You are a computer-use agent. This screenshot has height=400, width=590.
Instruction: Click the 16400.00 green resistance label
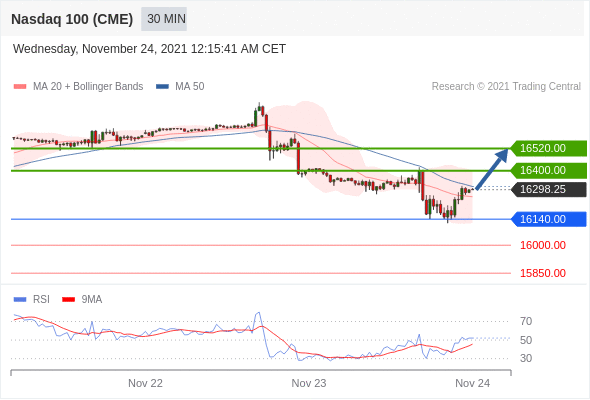pyautogui.click(x=549, y=170)
